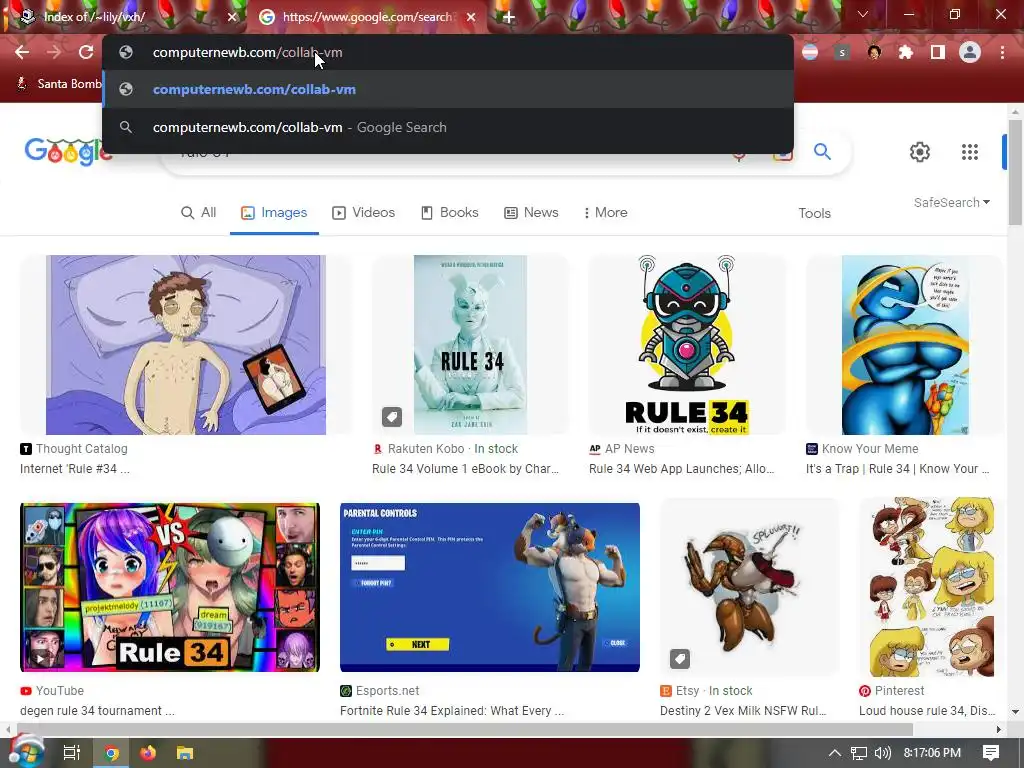Reload the page with the refresh icon
Viewport: 1024px width, 768px height.
[x=86, y=52]
